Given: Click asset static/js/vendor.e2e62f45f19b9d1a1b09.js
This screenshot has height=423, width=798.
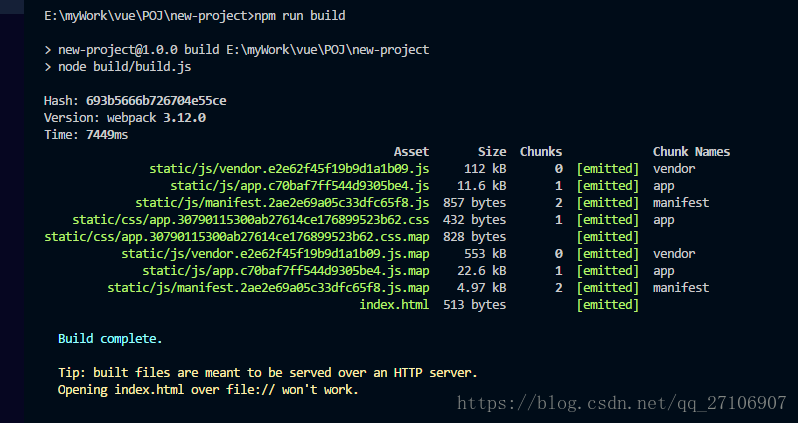Looking at the screenshot, I should (x=289, y=168).
